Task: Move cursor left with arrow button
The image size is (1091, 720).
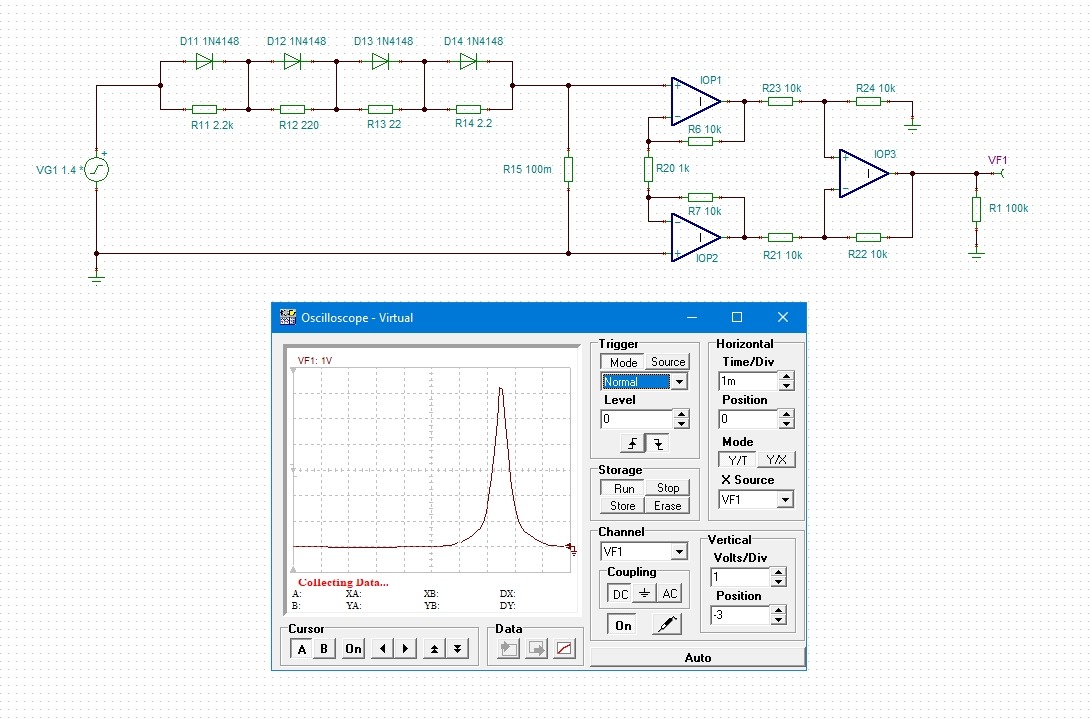Action: [x=382, y=649]
